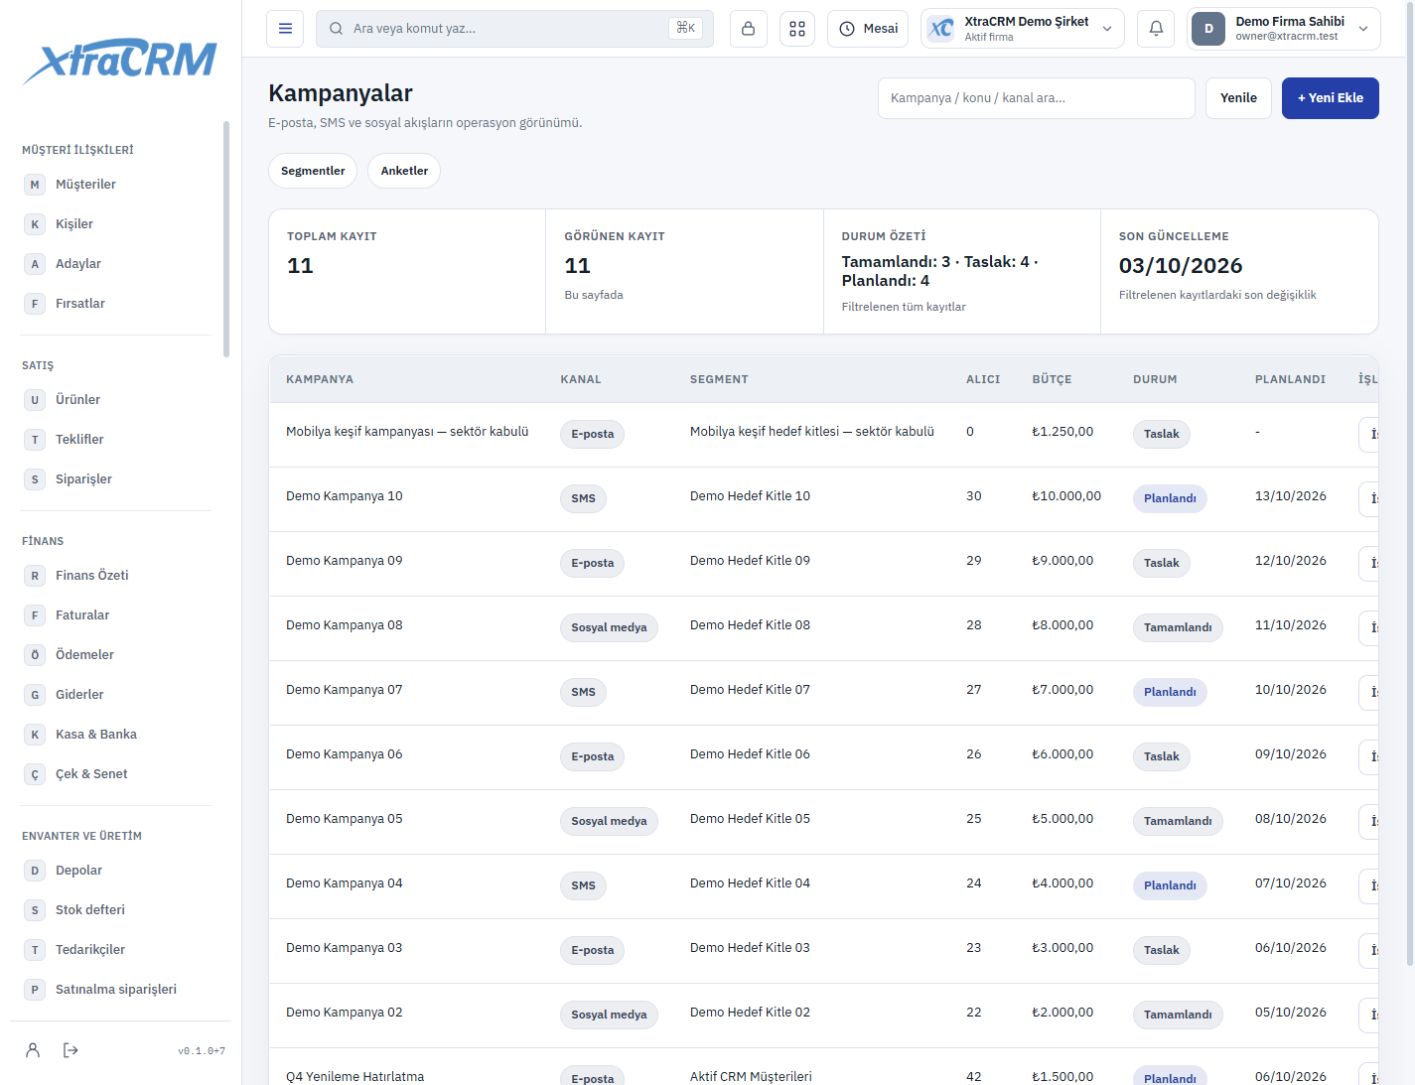Click the ₺5.000,00 budget cell
This screenshot has height=1085, width=1415.
pos(1062,819)
